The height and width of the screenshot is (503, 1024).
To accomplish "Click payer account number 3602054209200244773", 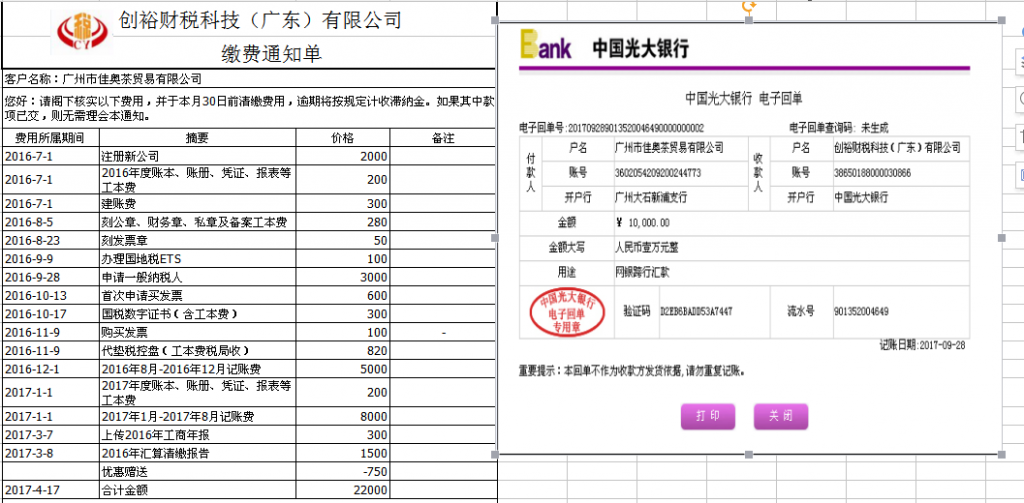I will coord(658,173).
